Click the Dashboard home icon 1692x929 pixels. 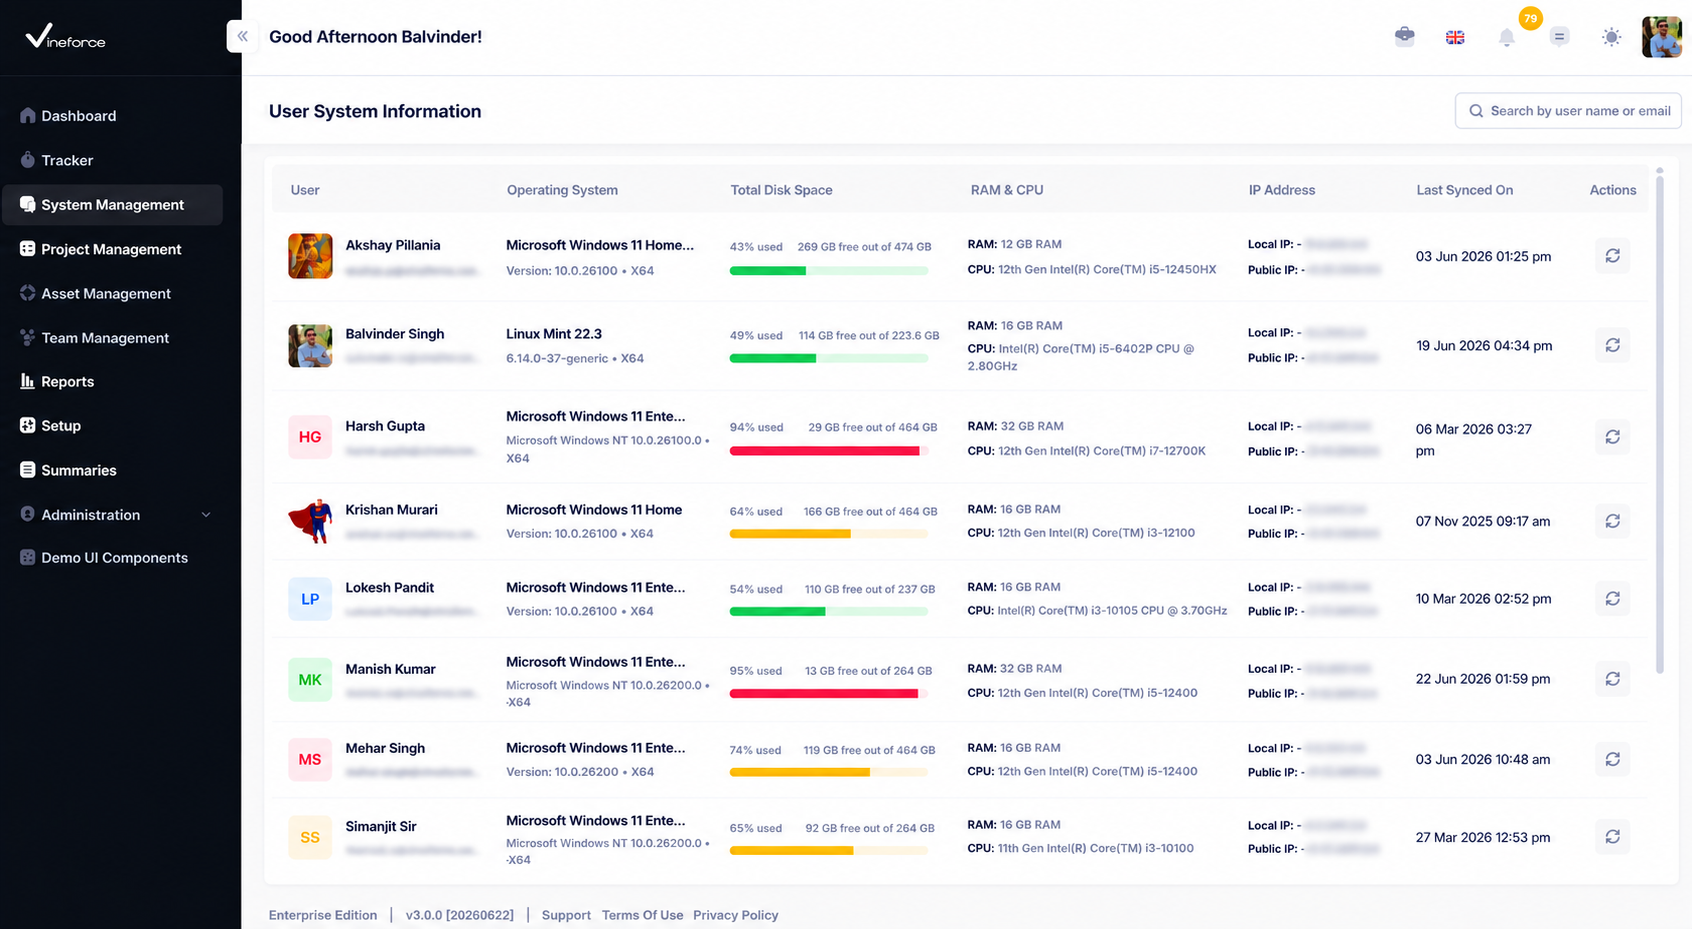pos(28,116)
